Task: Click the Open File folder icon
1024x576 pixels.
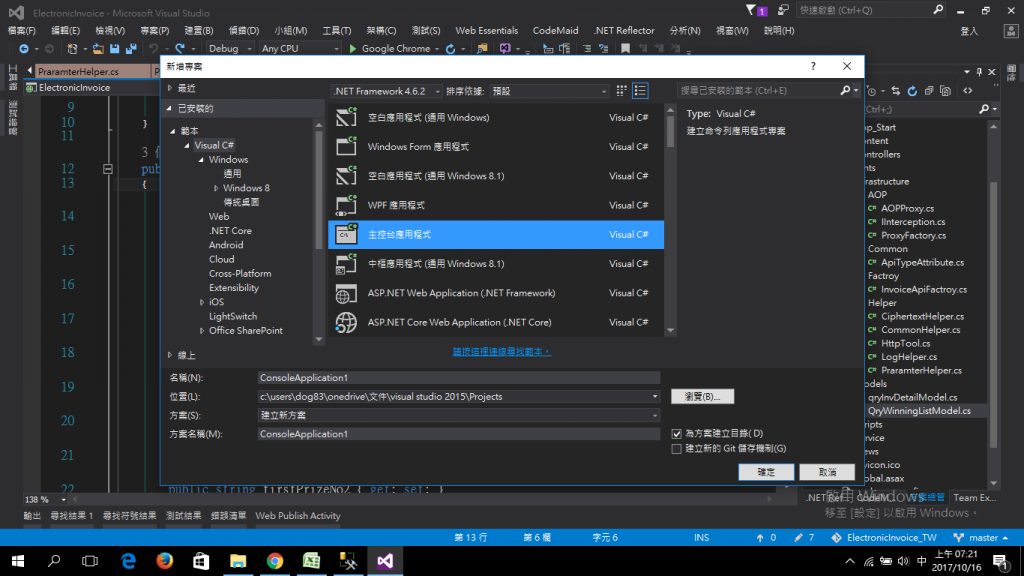Action: [97, 48]
